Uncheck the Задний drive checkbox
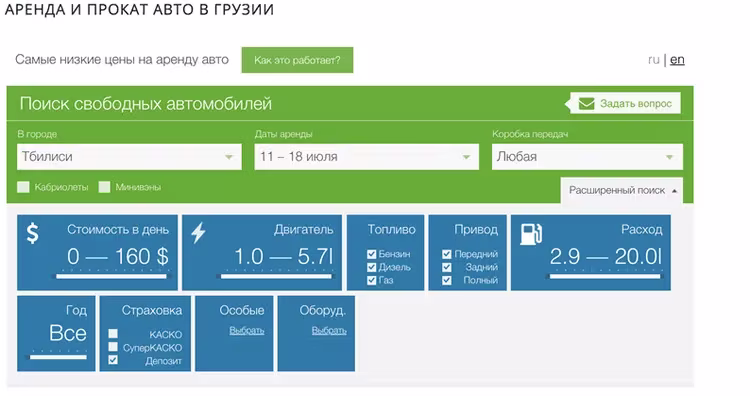The image size is (750, 396). pos(447,267)
